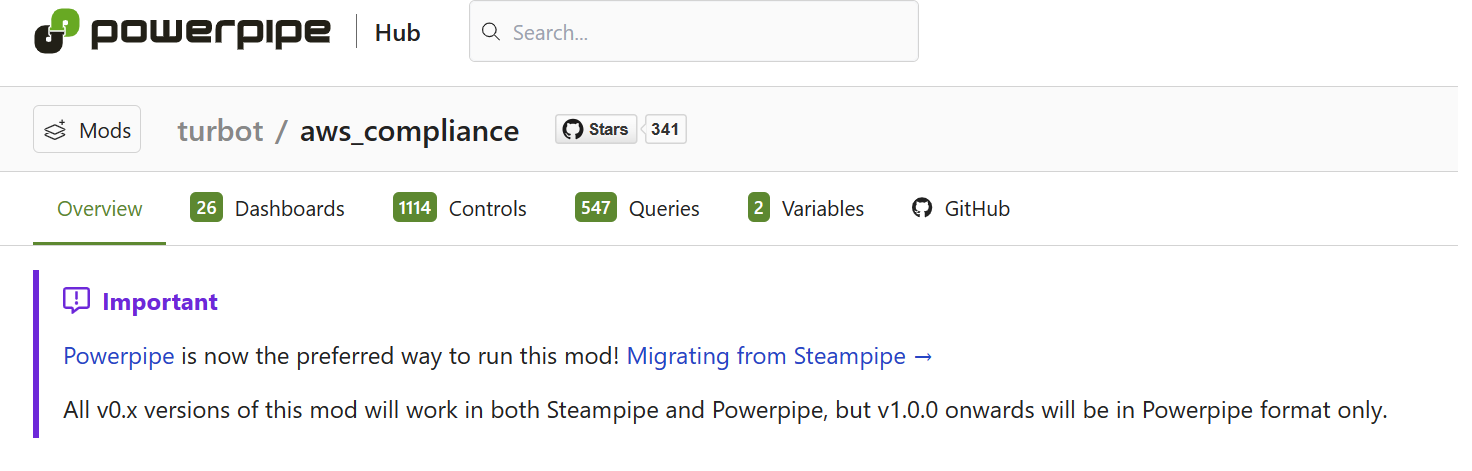Follow the Powerpipe link in notice

[119, 356]
